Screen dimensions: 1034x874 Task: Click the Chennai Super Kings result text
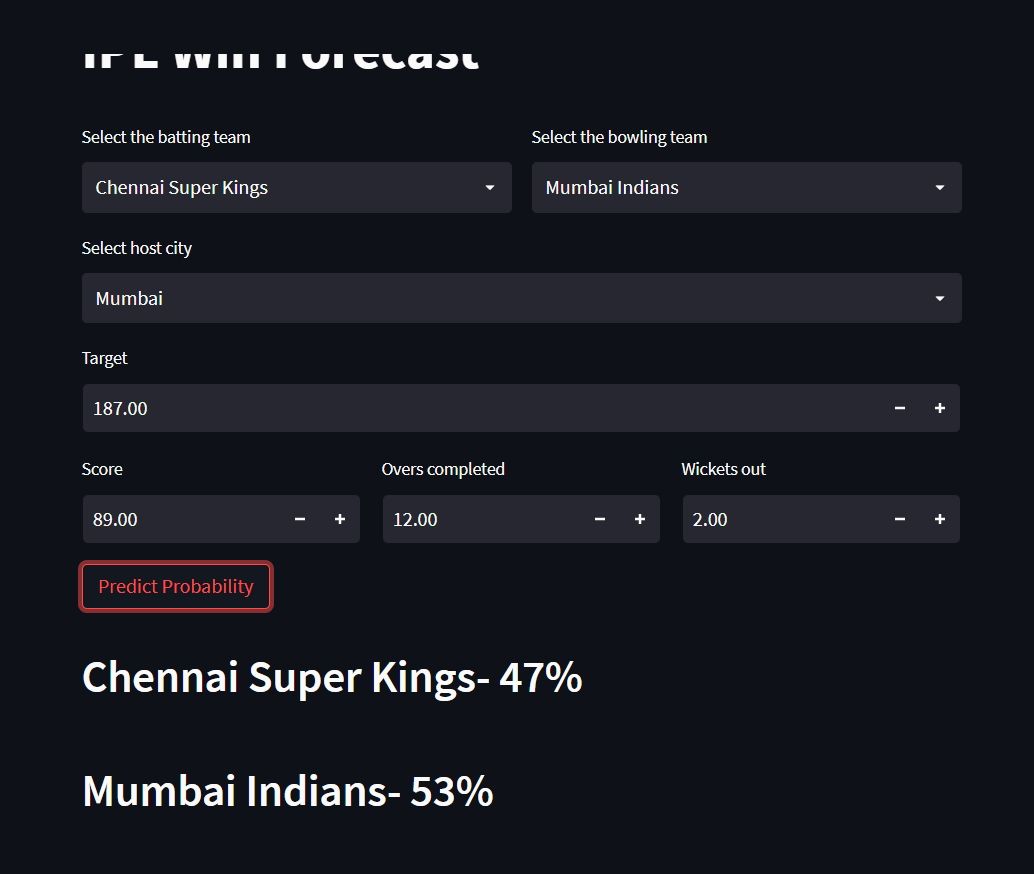point(332,678)
